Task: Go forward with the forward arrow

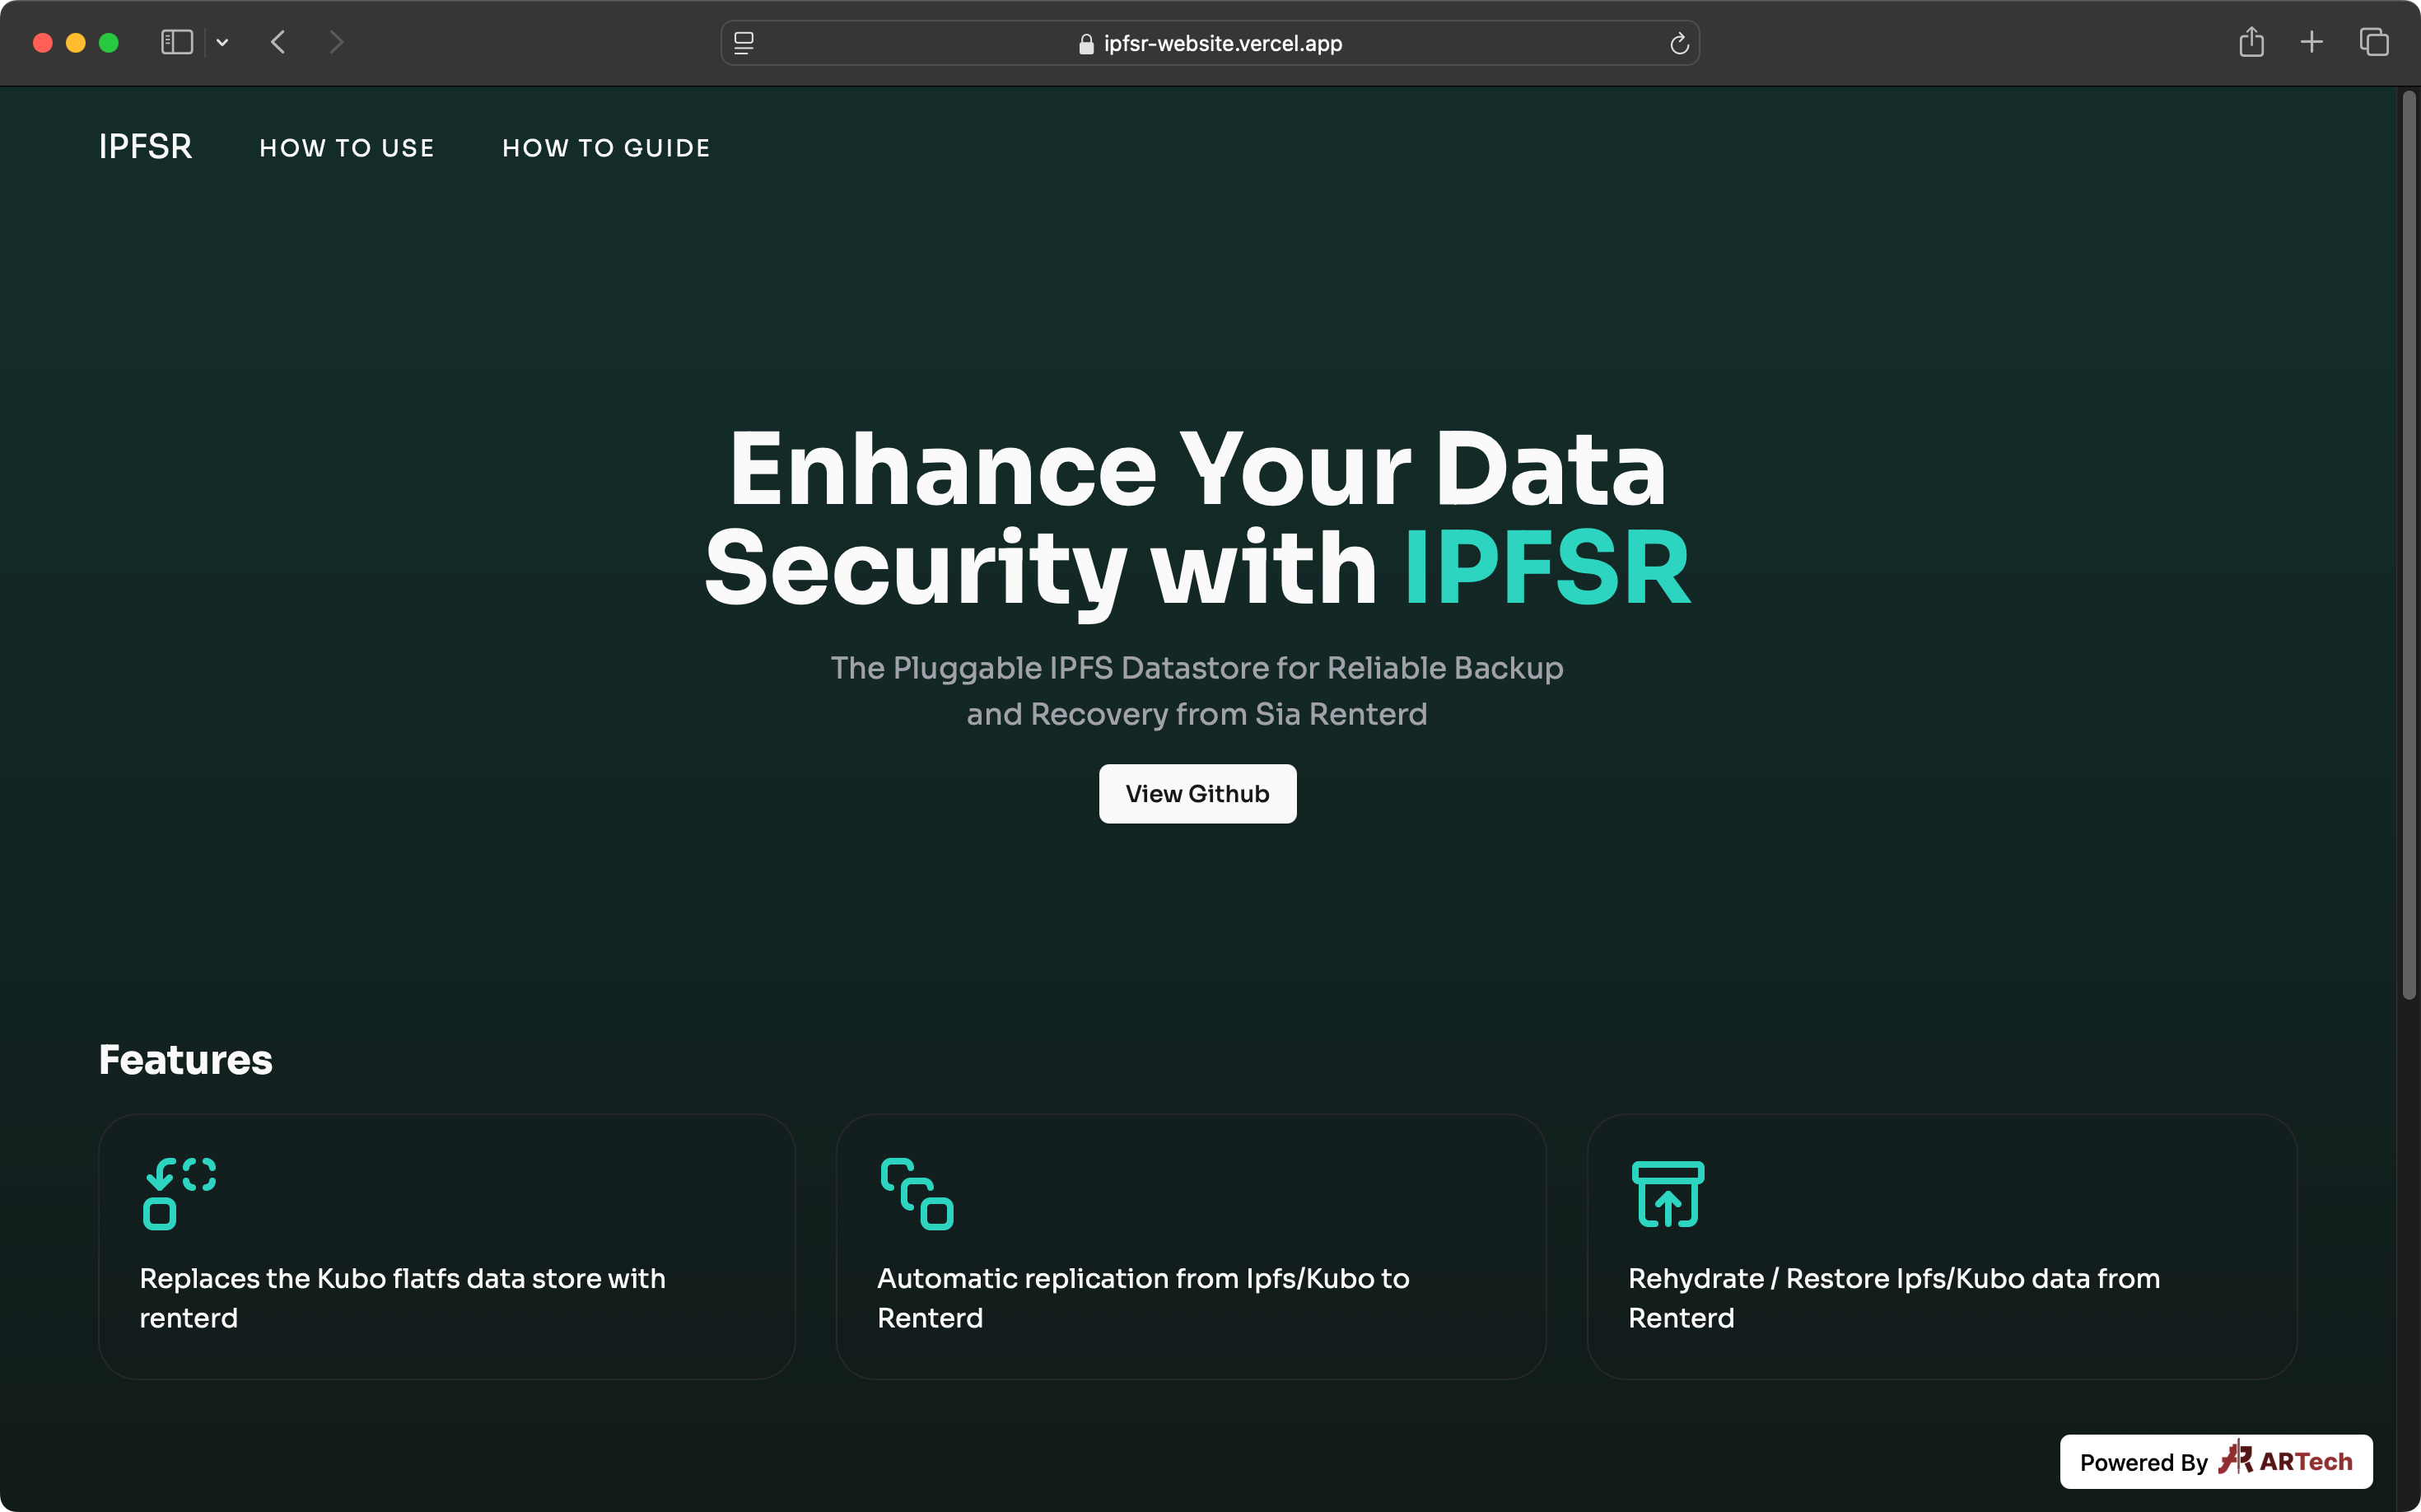Action: 336,42
